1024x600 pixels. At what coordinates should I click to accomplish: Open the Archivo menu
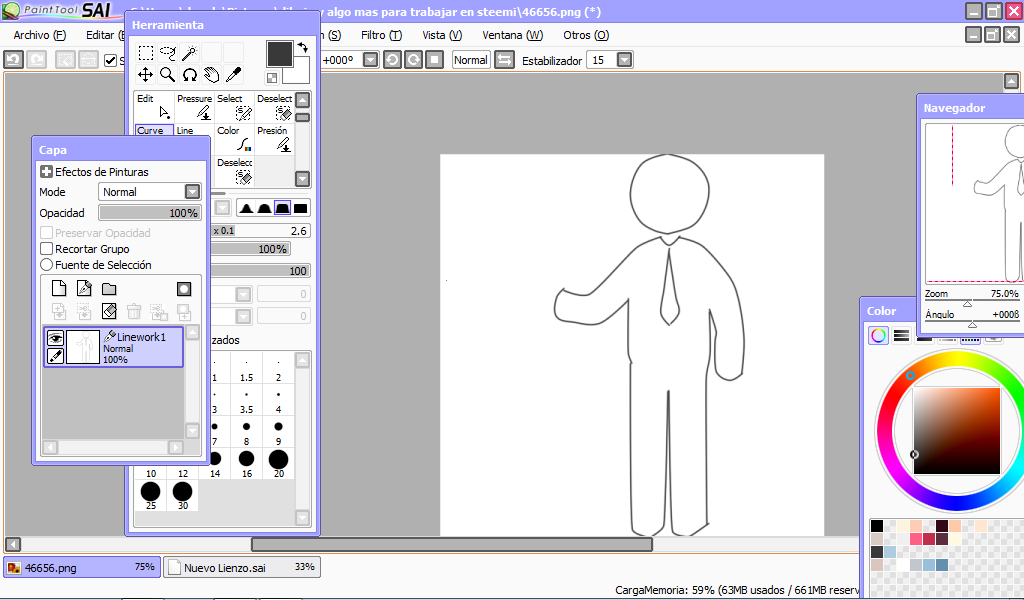pyautogui.click(x=39, y=35)
